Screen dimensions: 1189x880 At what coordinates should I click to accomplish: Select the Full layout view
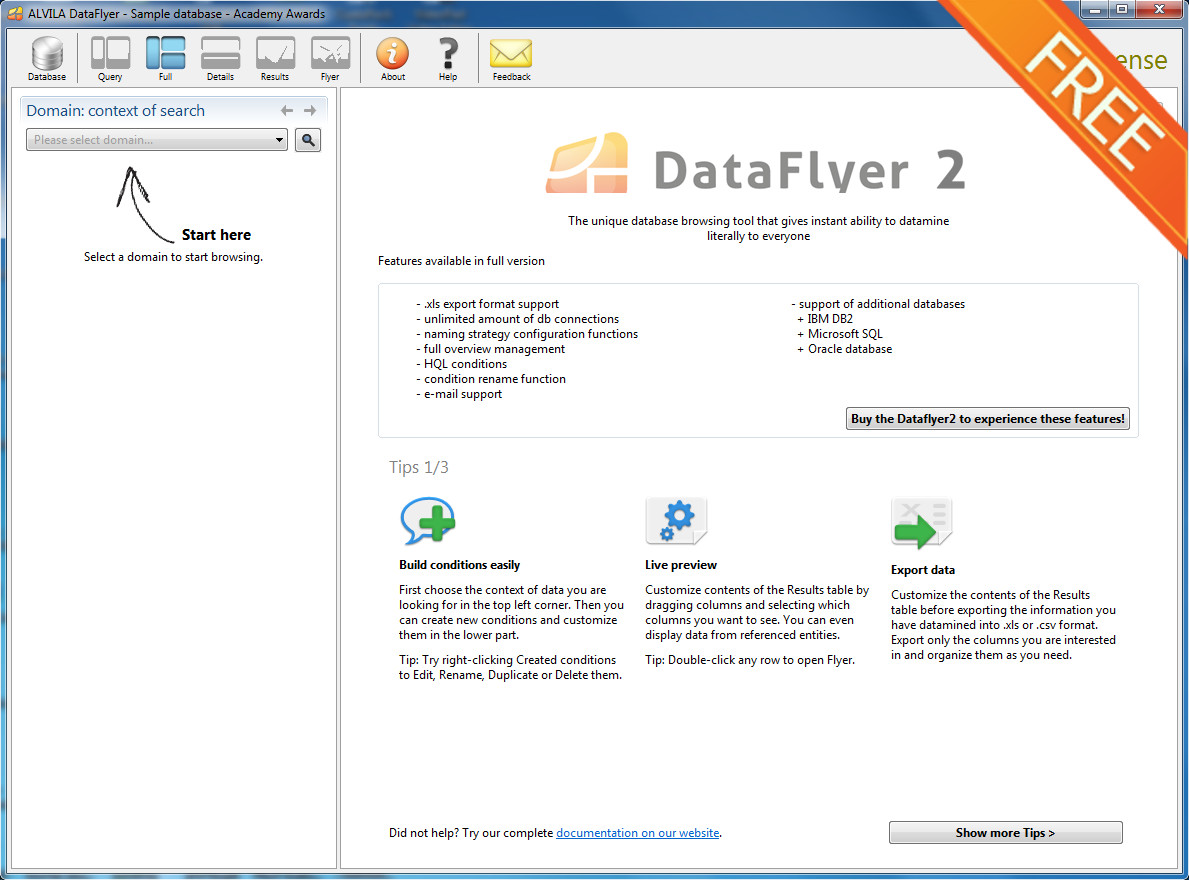(165, 58)
